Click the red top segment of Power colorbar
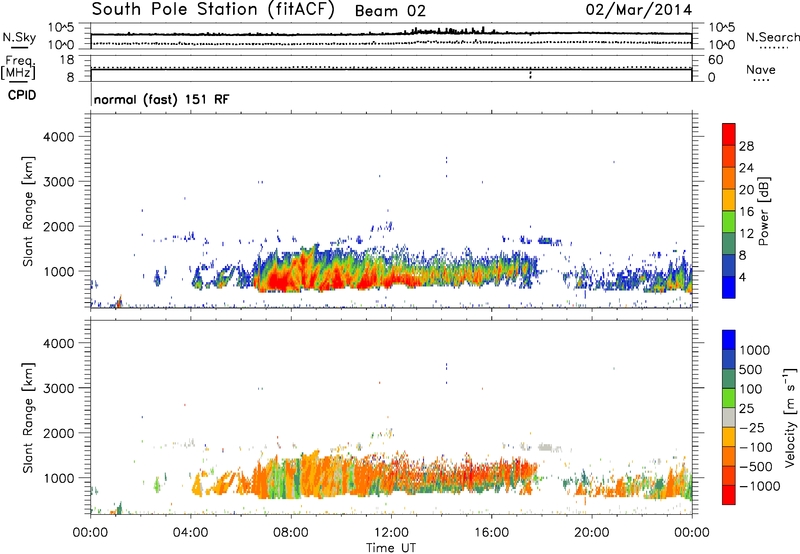 [x=729, y=134]
